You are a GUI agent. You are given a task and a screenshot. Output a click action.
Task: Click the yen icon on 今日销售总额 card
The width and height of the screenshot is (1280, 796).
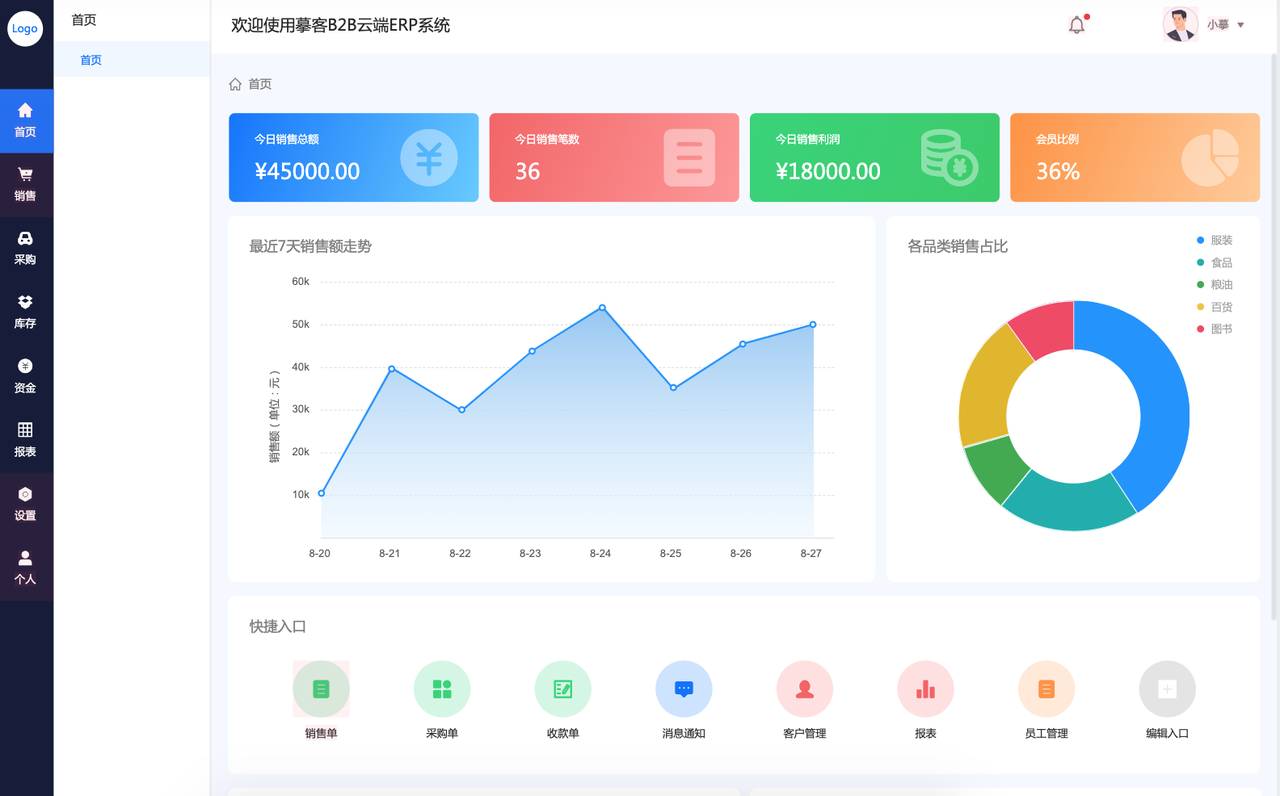(429, 158)
